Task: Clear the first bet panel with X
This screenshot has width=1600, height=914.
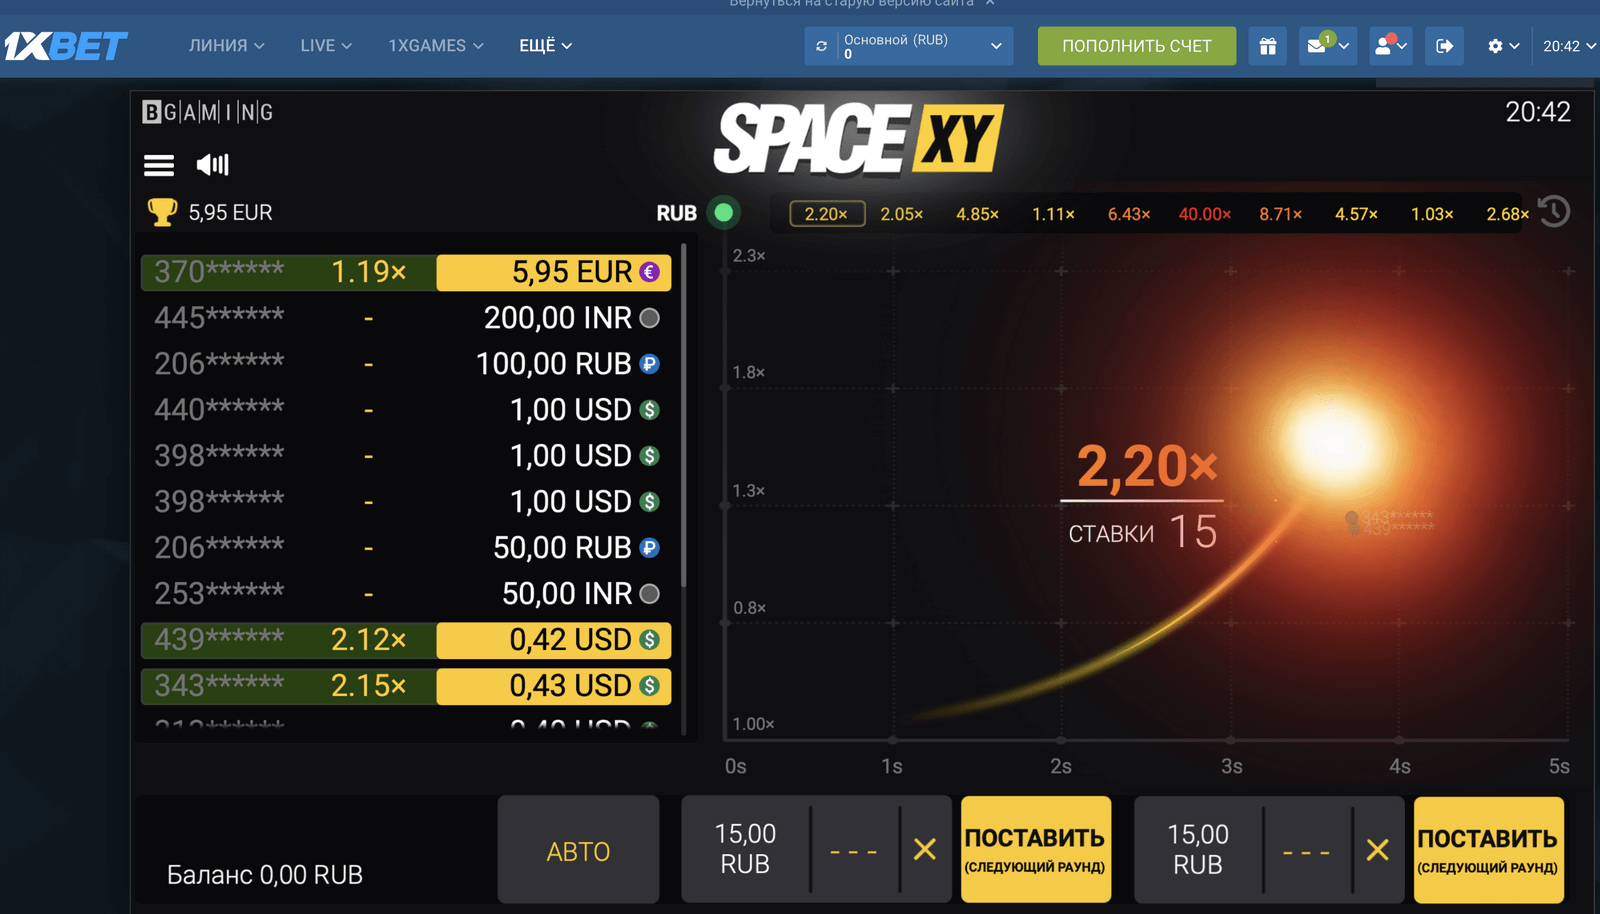Action: [x=925, y=849]
